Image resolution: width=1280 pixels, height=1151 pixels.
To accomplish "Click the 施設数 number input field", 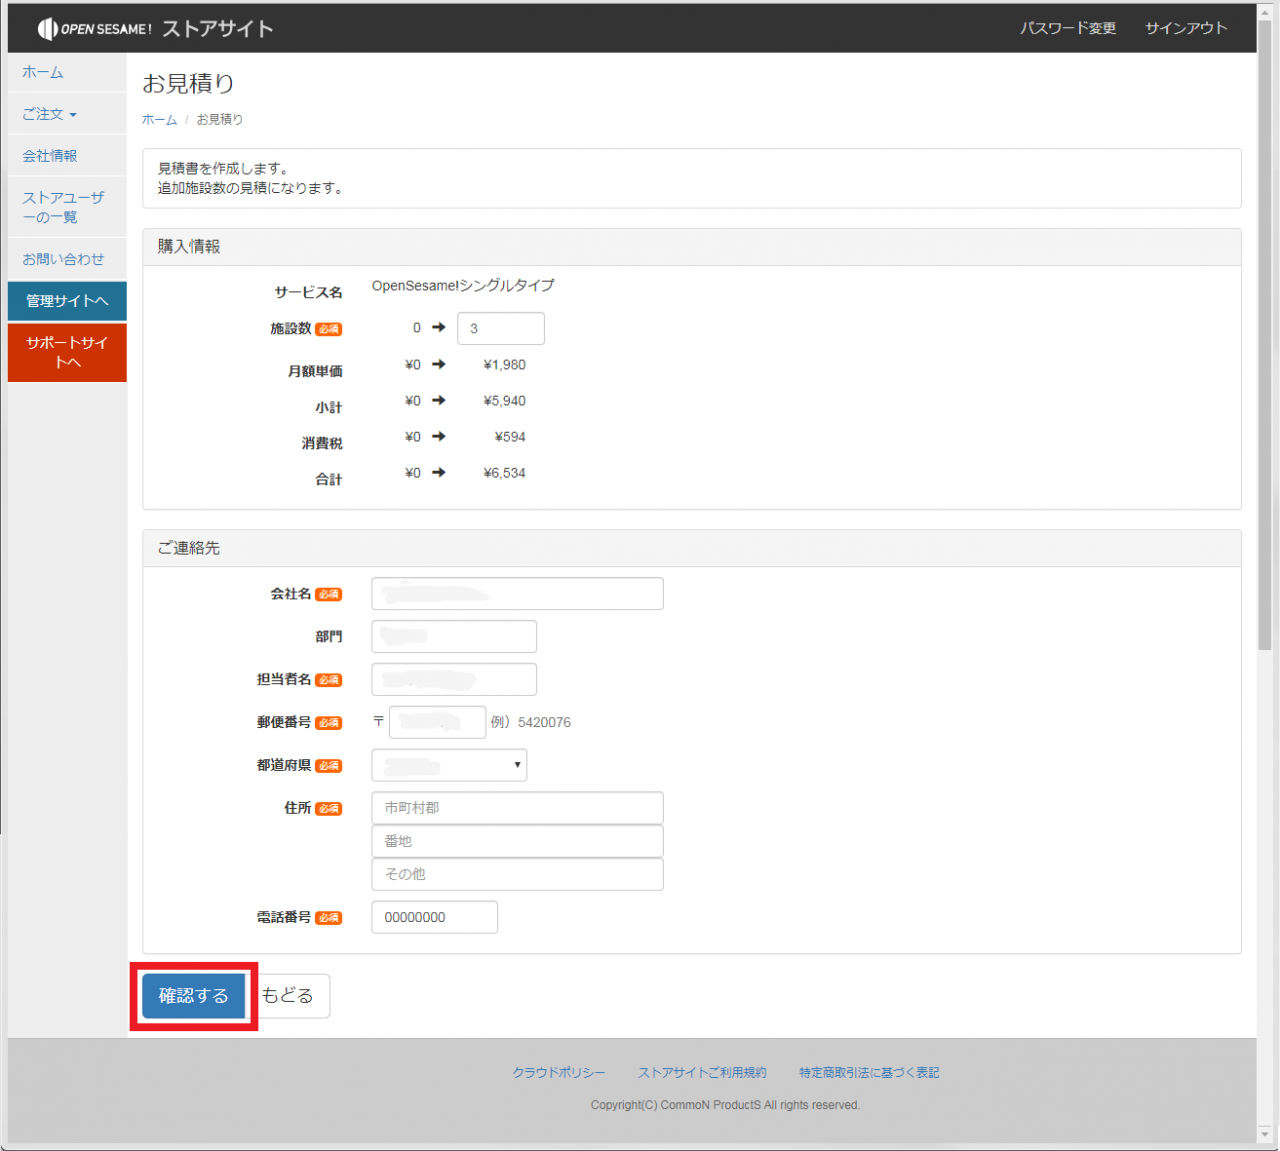I will pyautogui.click(x=500, y=328).
